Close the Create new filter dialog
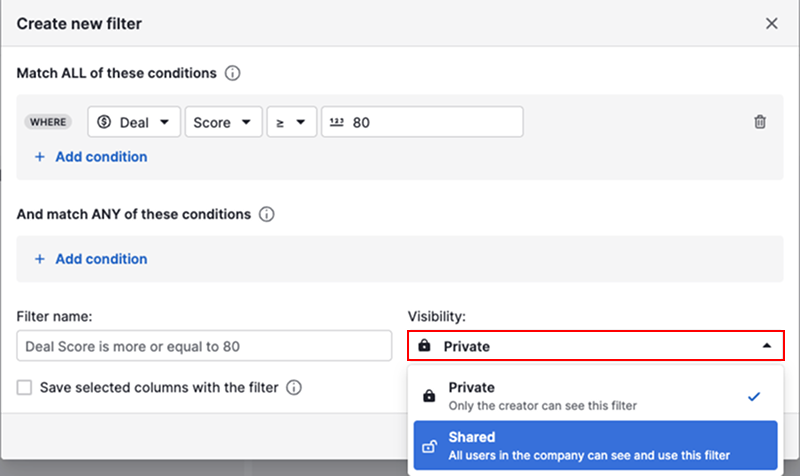This screenshot has height=476, width=800. (x=771, y=23)
